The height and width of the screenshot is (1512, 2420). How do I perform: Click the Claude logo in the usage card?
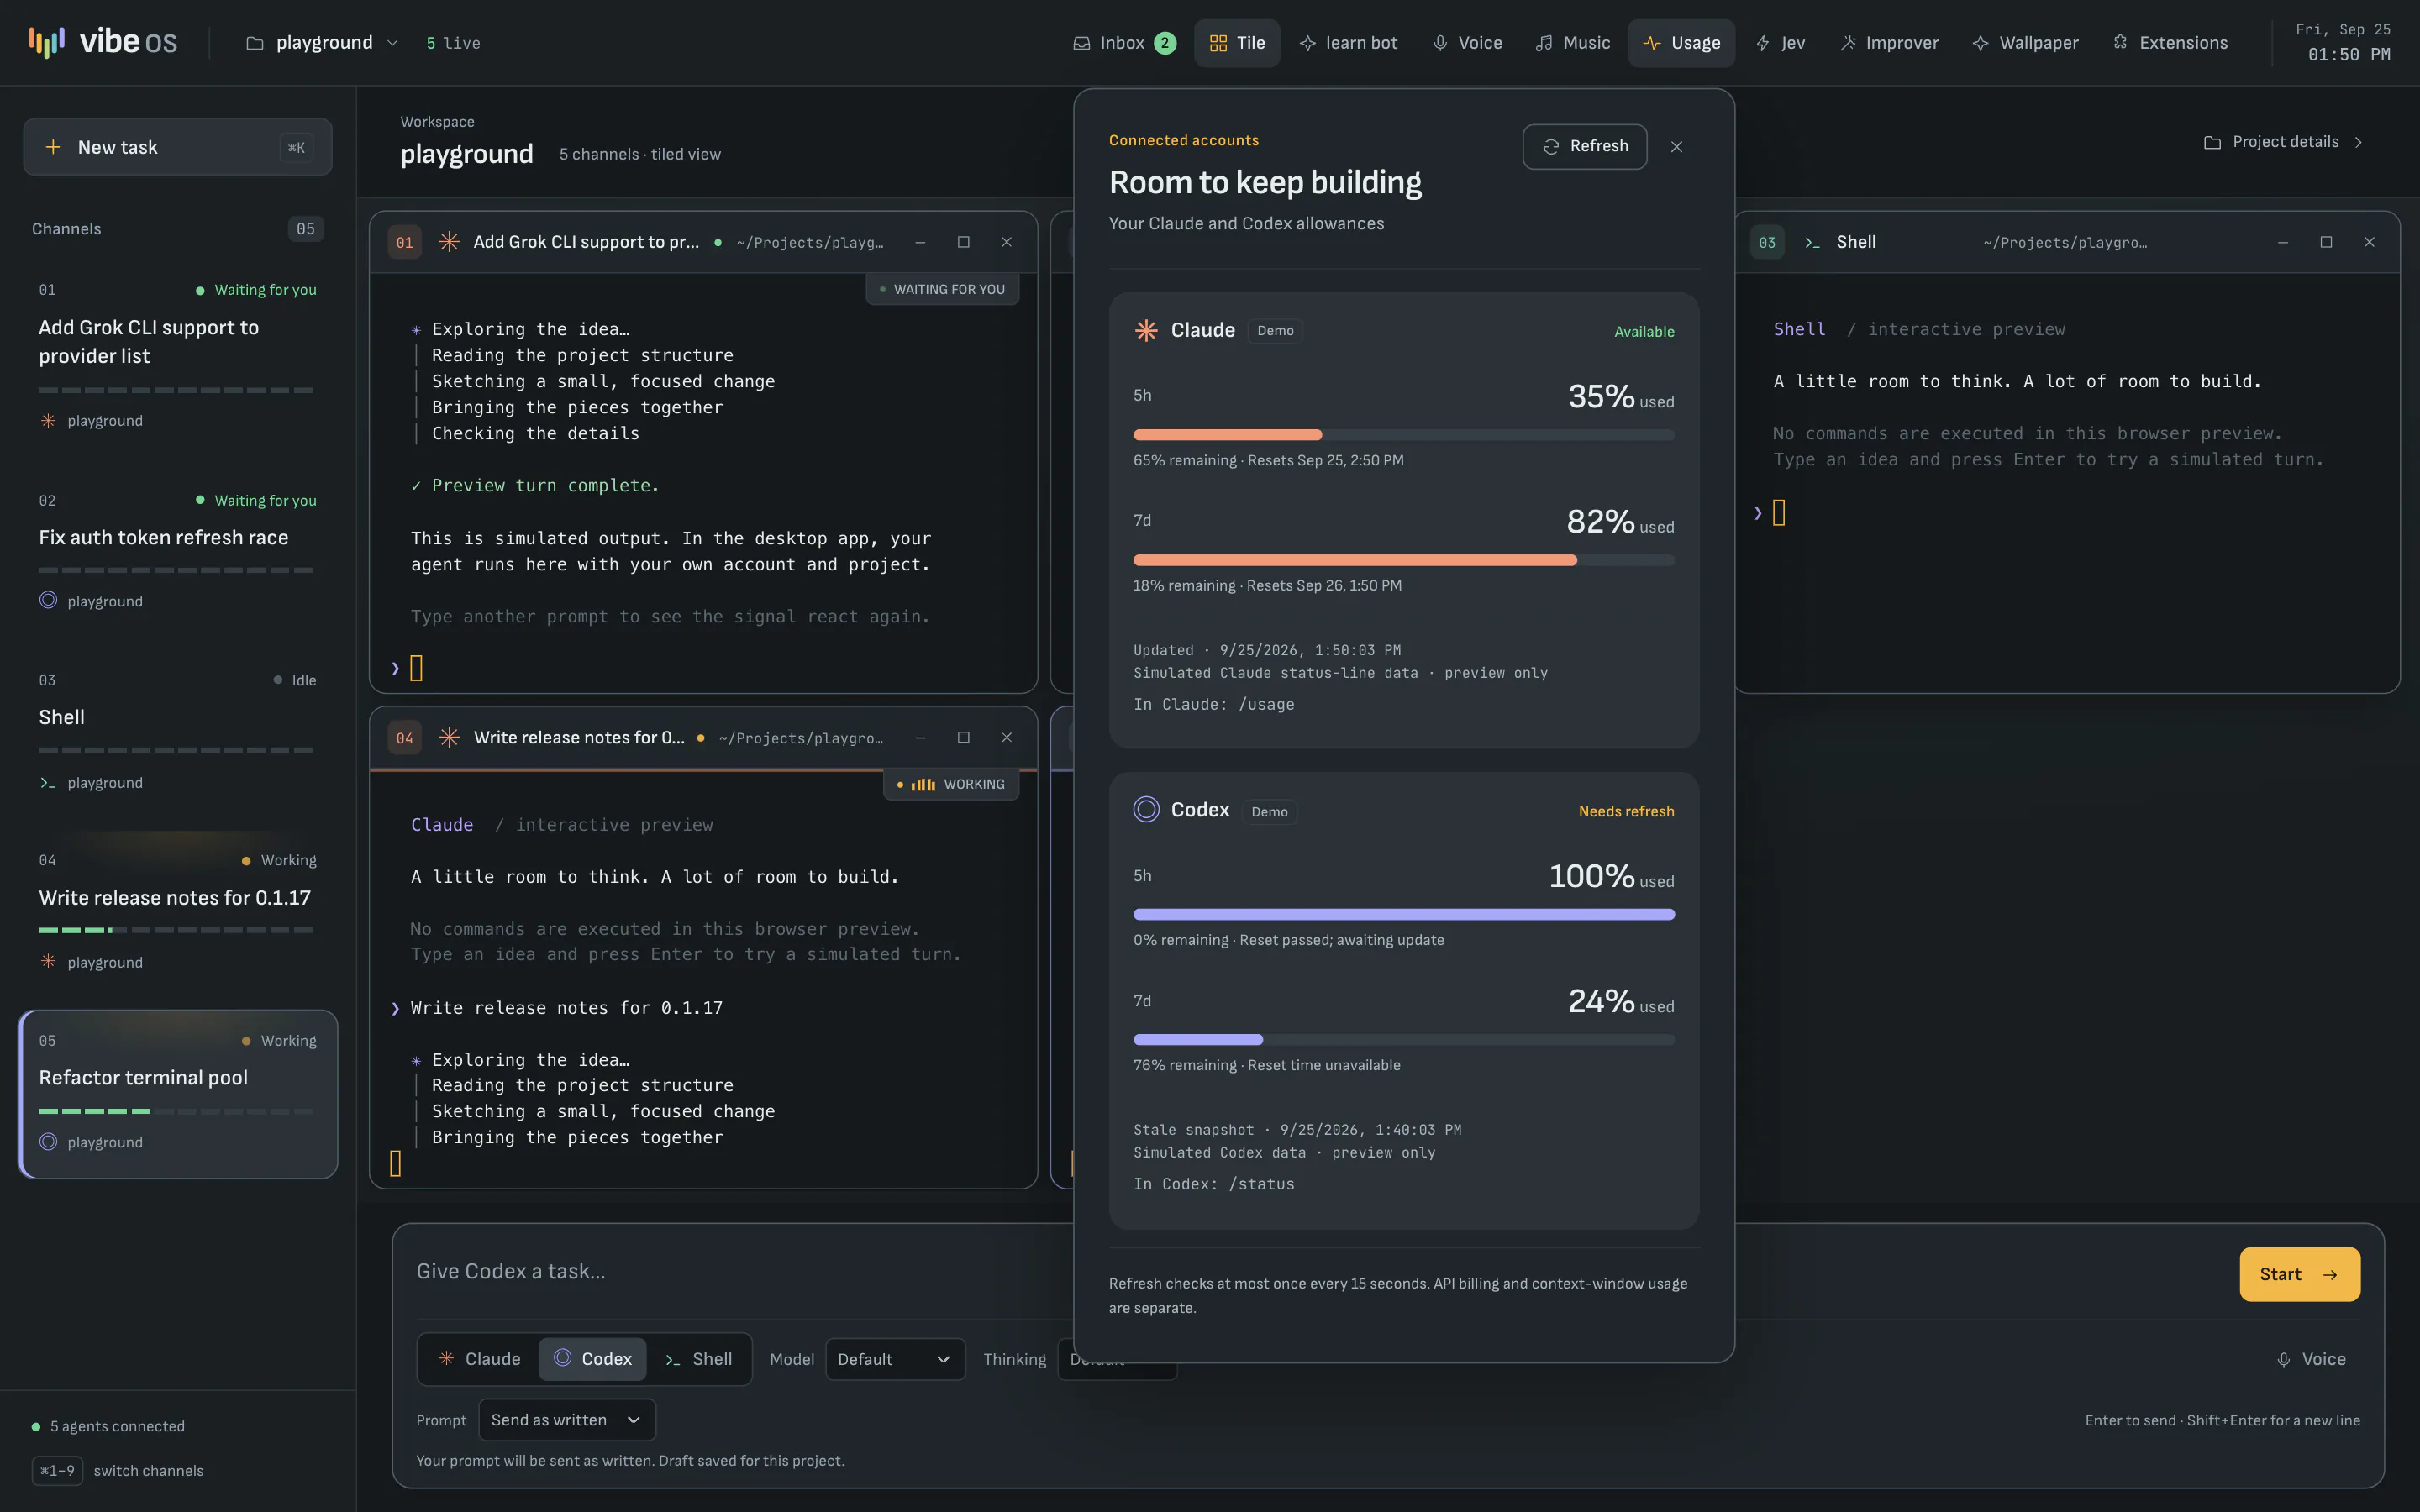1146,330
